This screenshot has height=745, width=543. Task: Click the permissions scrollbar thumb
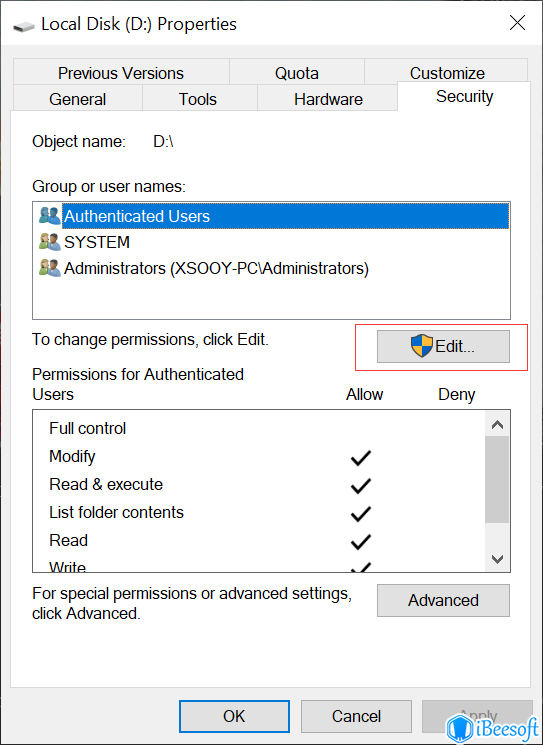[497, 479]
